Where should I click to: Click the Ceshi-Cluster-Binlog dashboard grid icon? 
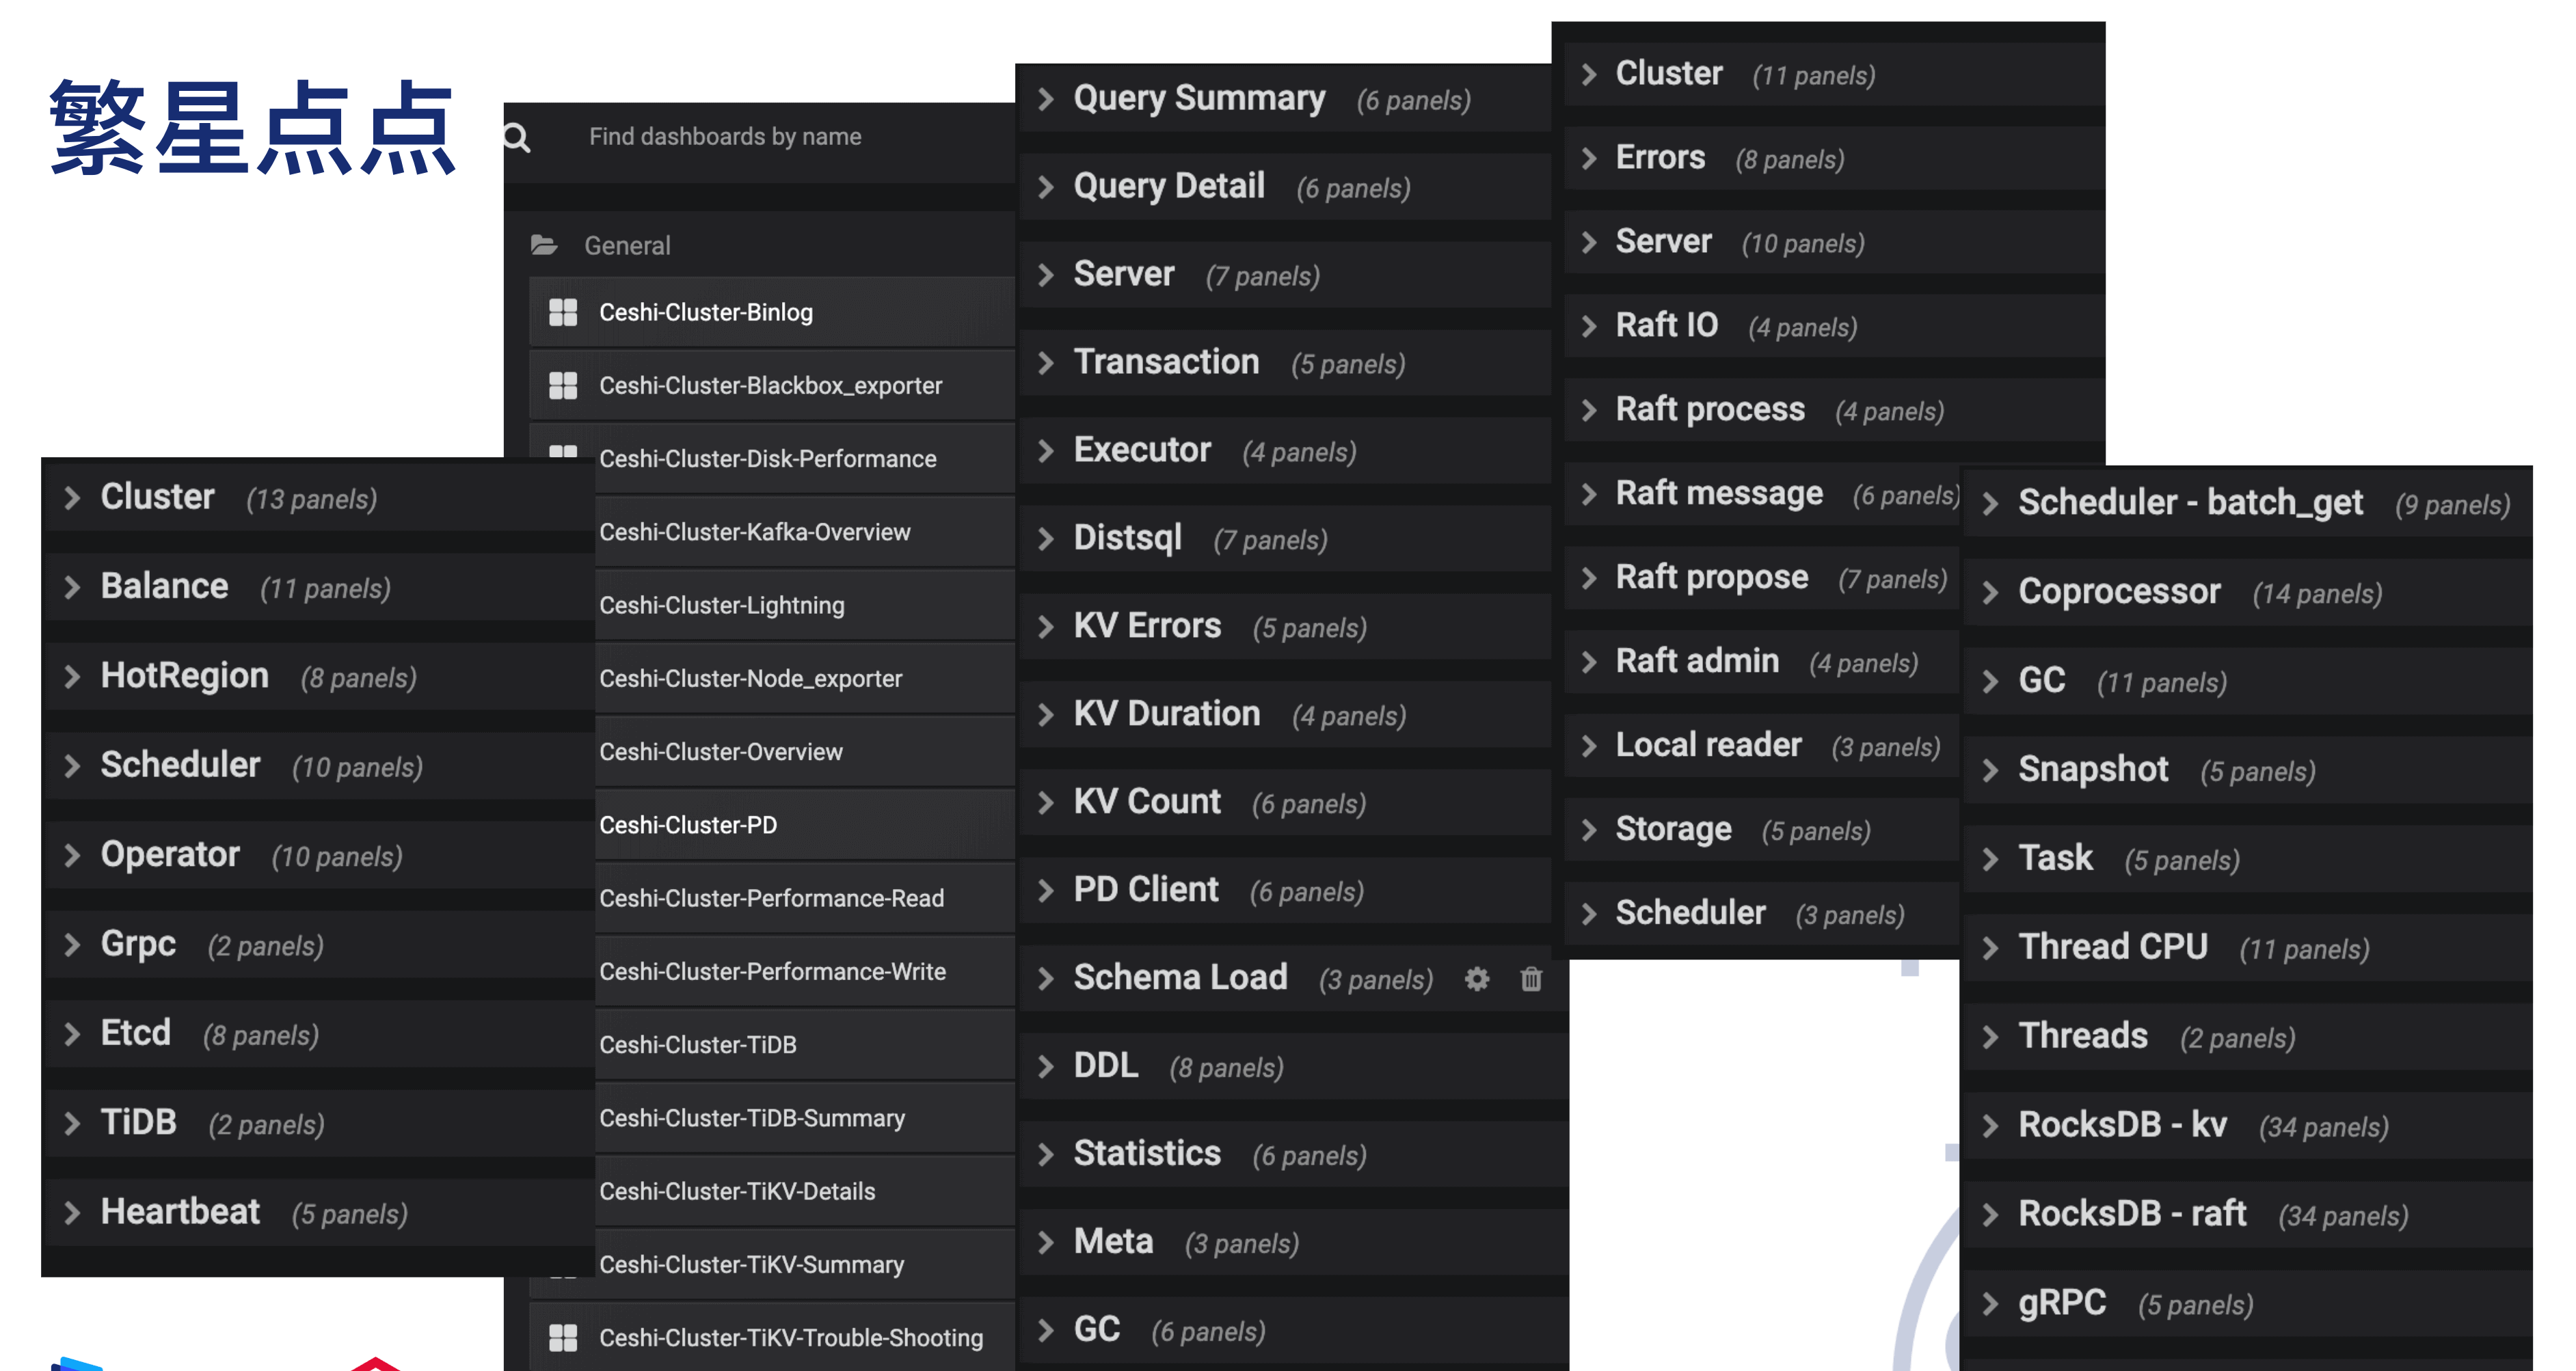563,312
